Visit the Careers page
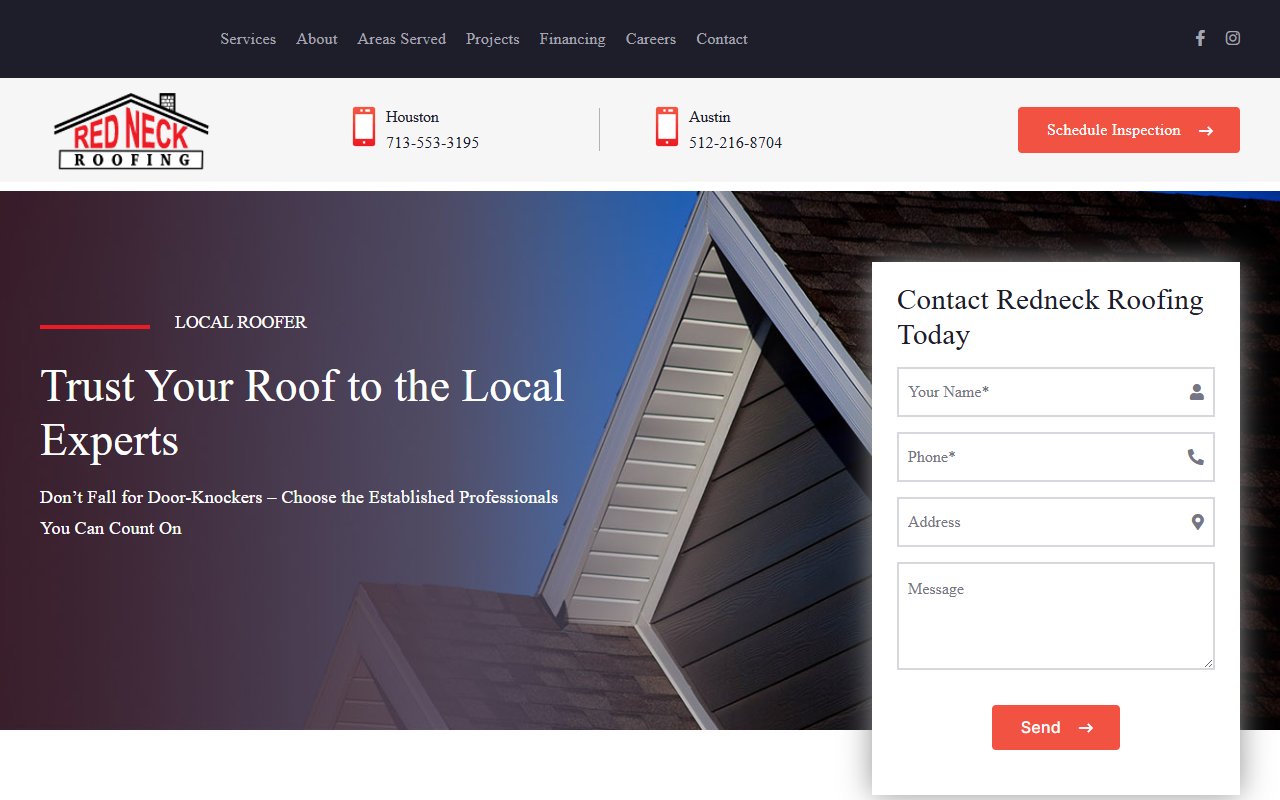Viewport: 1280px width, 800px height. point(651,39)
